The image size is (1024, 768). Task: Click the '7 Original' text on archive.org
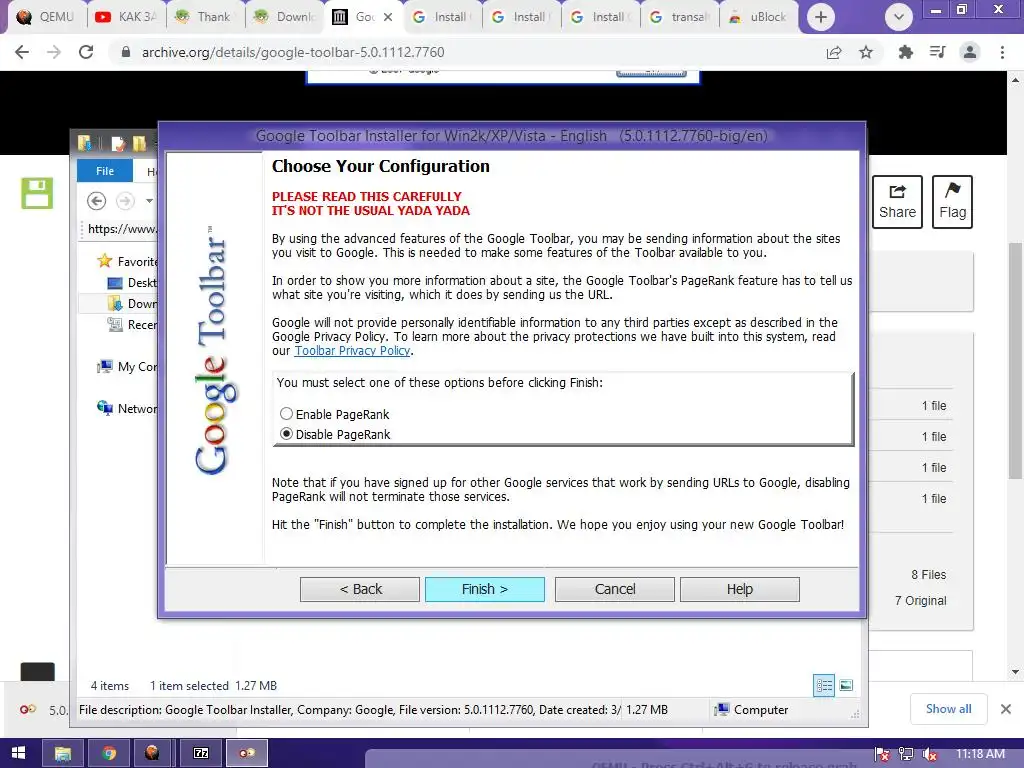(920, 601)
